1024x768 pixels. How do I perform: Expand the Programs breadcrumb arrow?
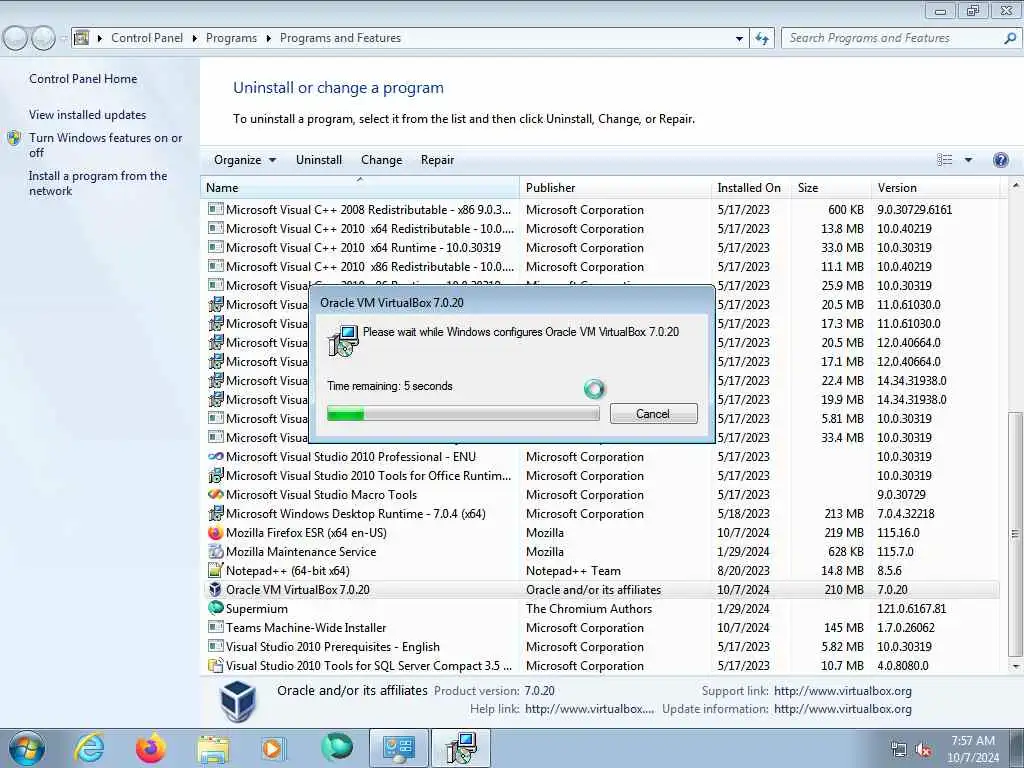click(x=268, y=38)
